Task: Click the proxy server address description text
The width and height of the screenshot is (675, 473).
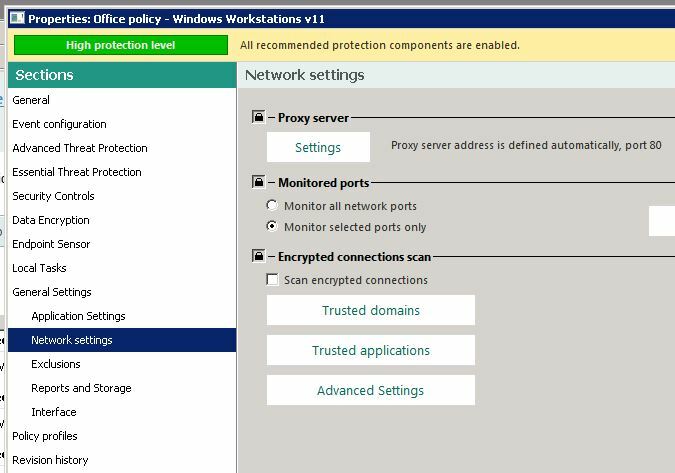Action: [526, 145]
